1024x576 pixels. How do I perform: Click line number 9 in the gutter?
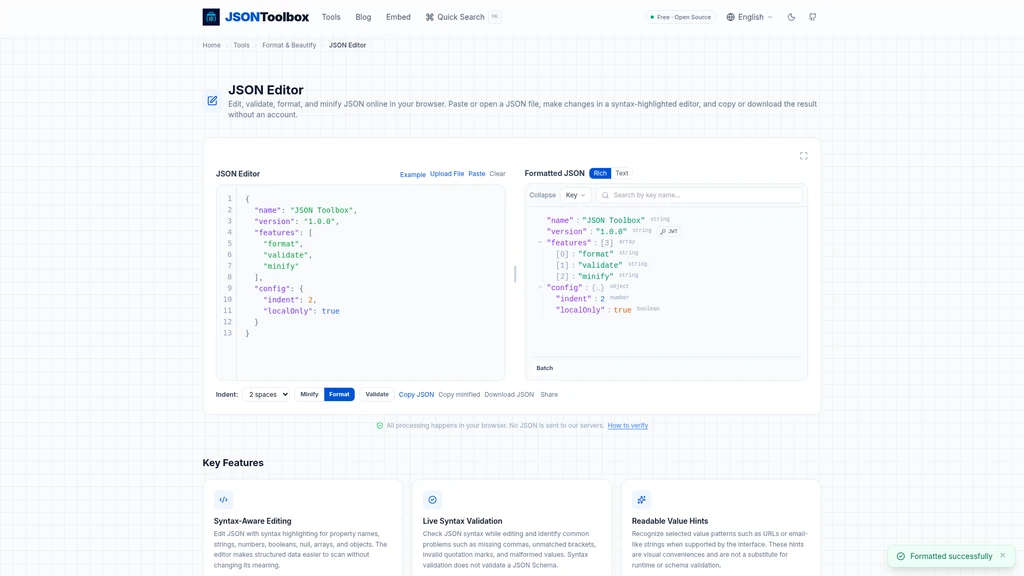coord(229,288)
